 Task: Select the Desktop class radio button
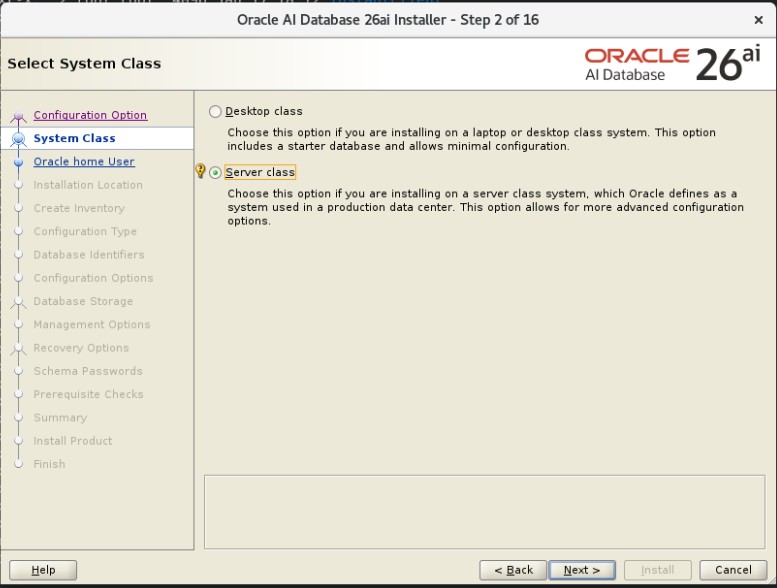click(215, 111)
